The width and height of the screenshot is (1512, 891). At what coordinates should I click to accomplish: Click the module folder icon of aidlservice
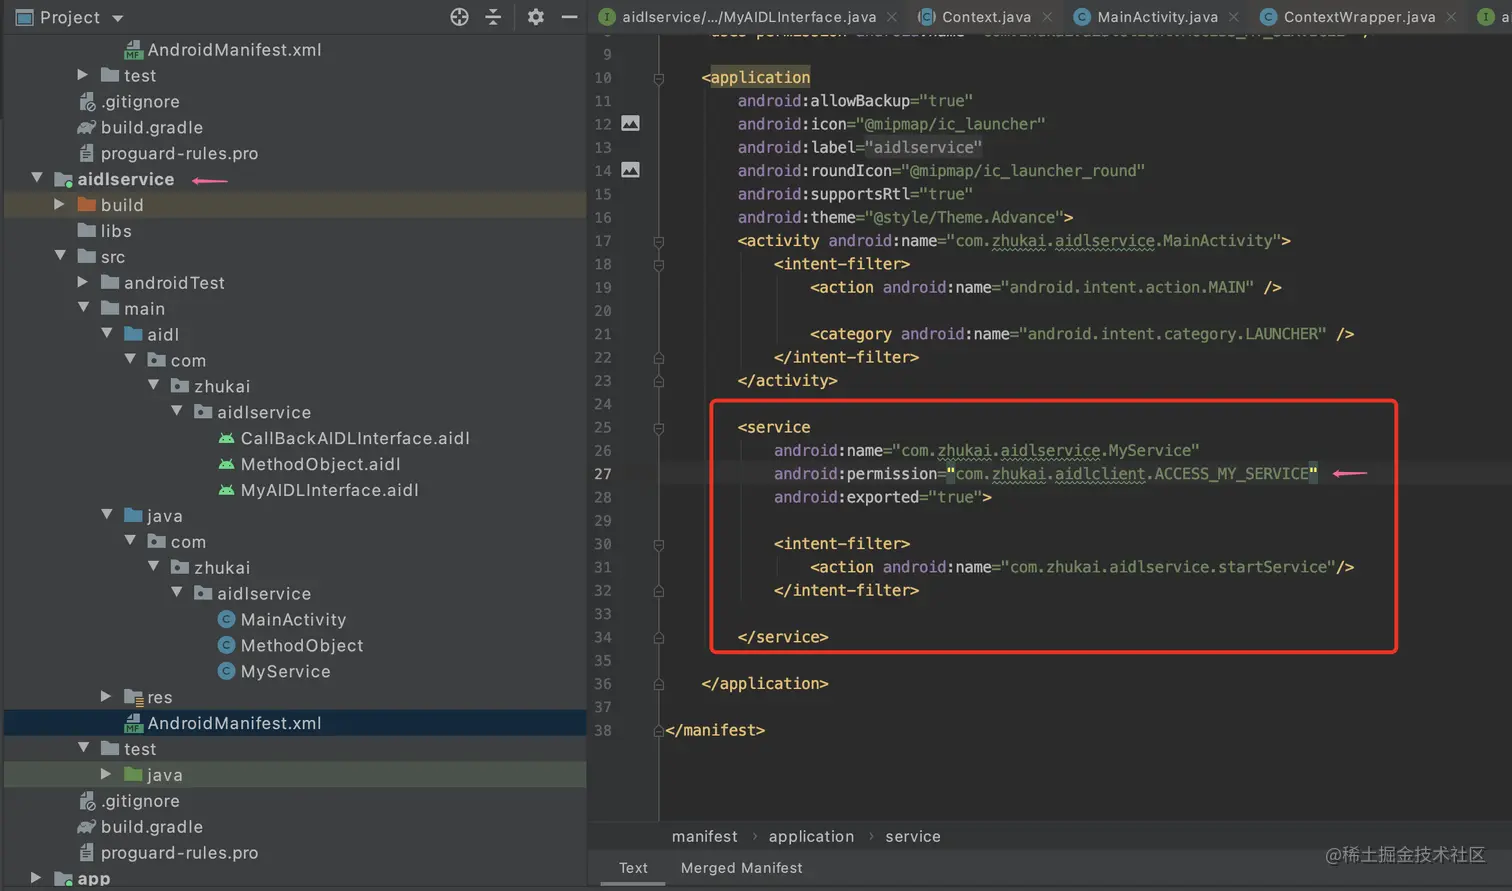[x=64, y=179]
